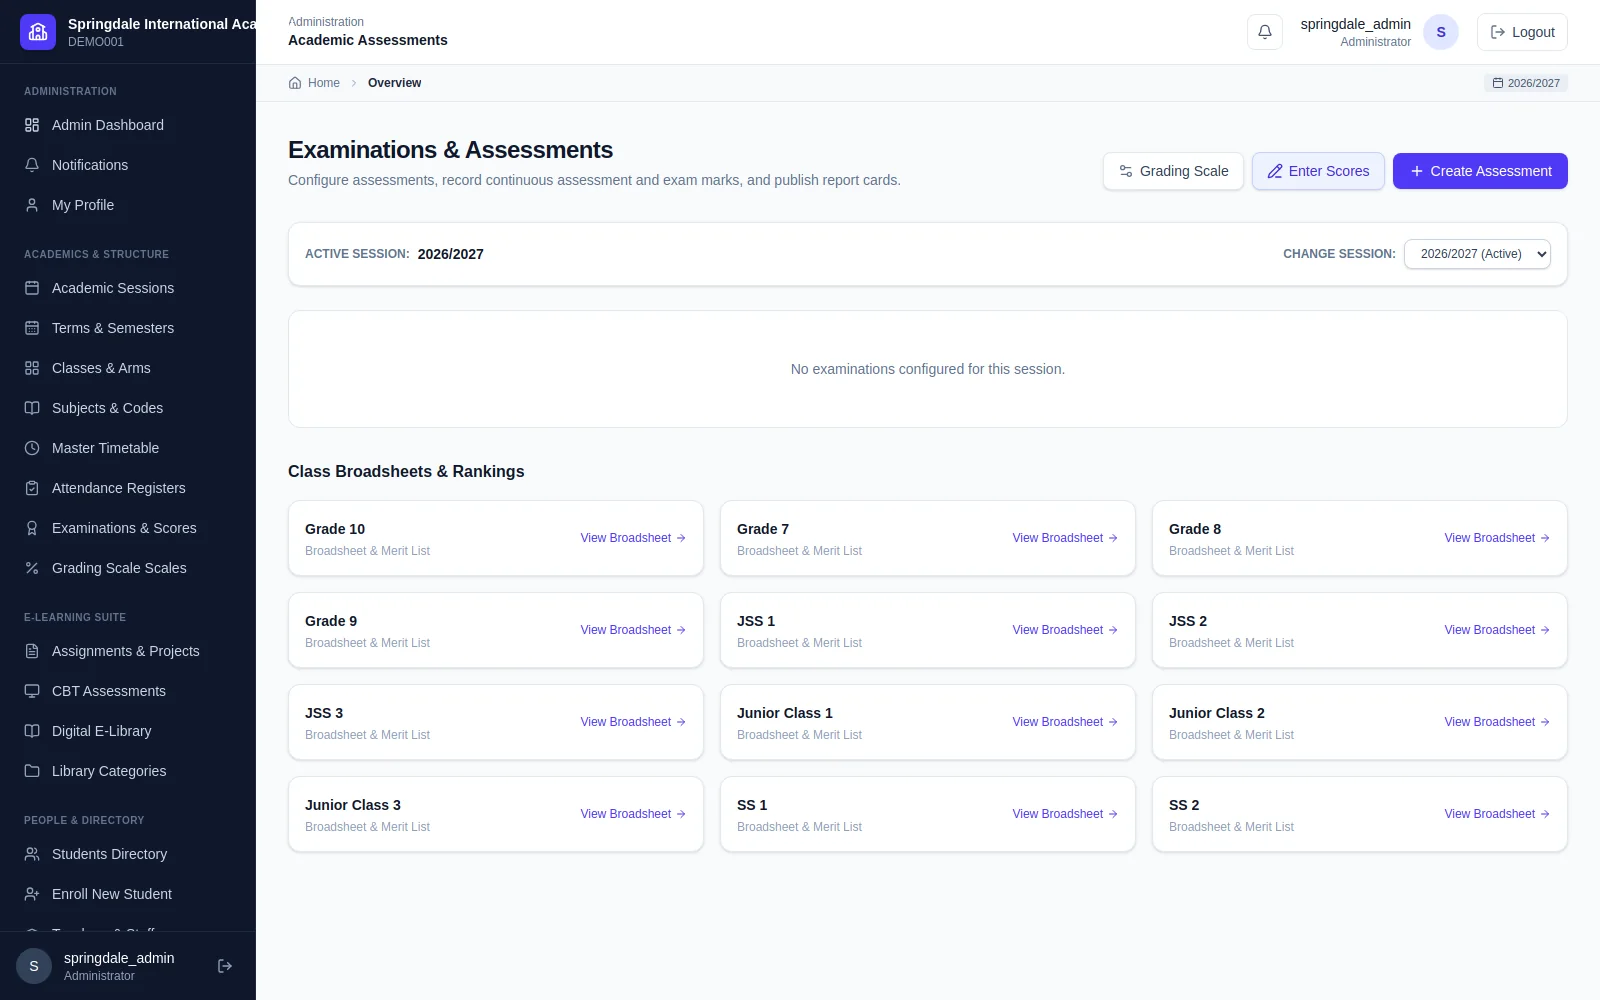Click the Notifications bell sidebar icon
This screenshot has height=1000, width=1600.
pos(32,165)
